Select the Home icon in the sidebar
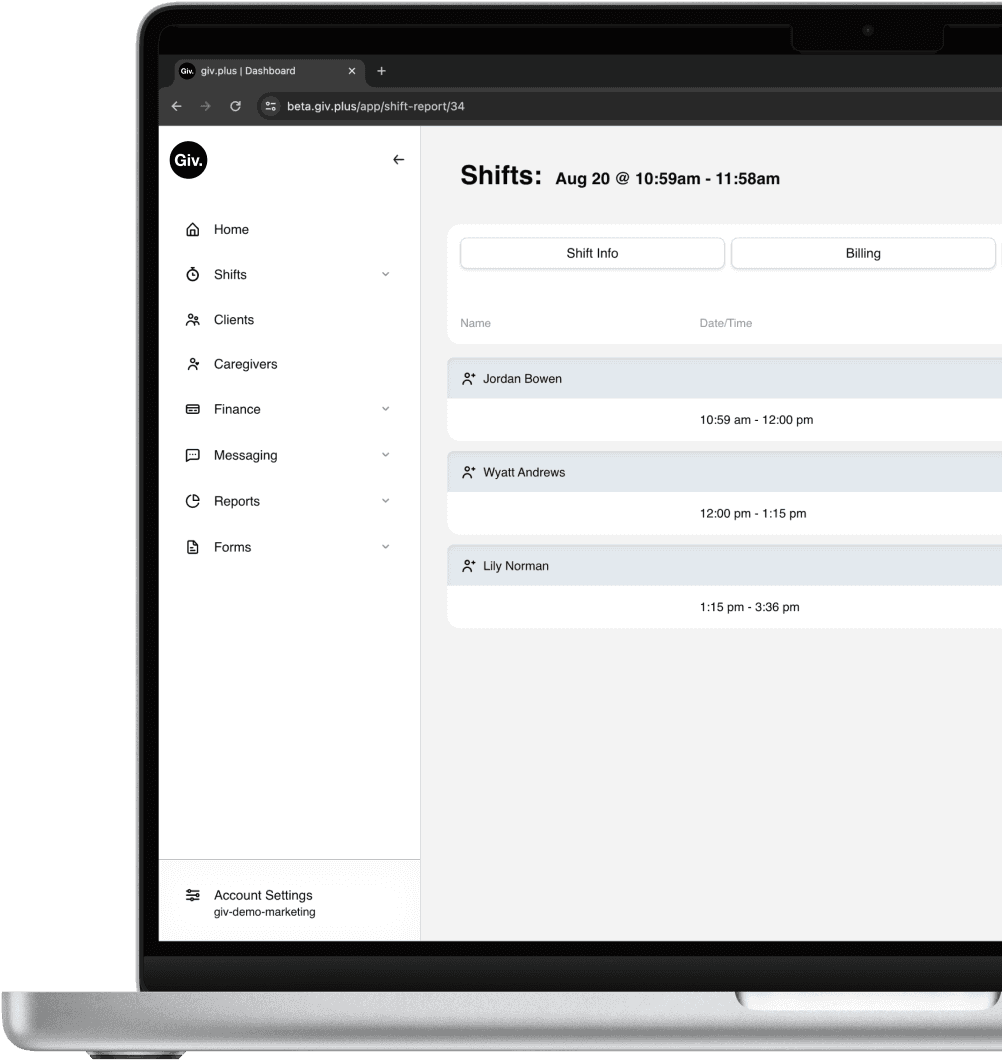Viewport: 1002px width, 1062px height. click(x=192, y=229)
